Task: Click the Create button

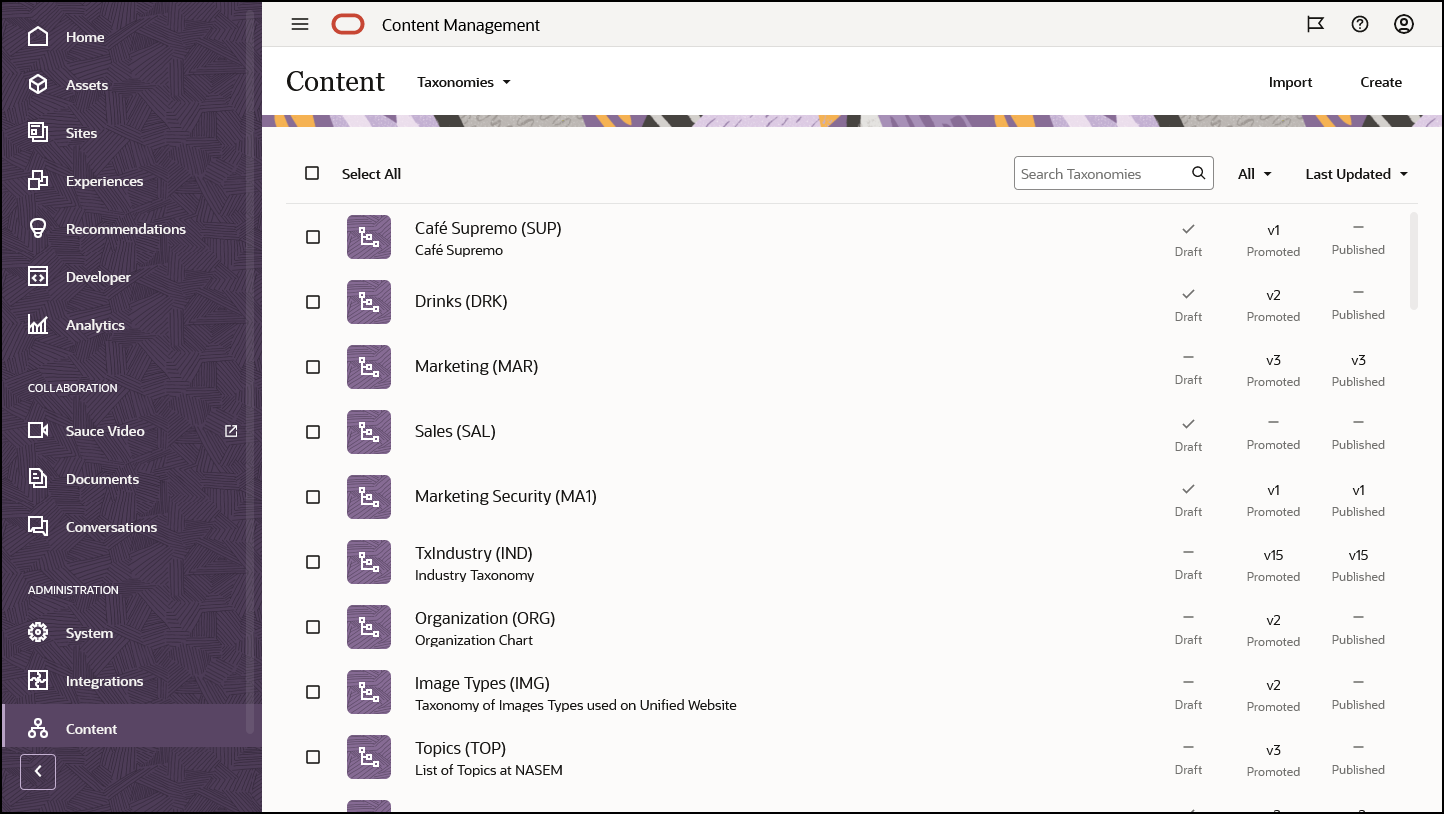Action: pos(1381,82)
